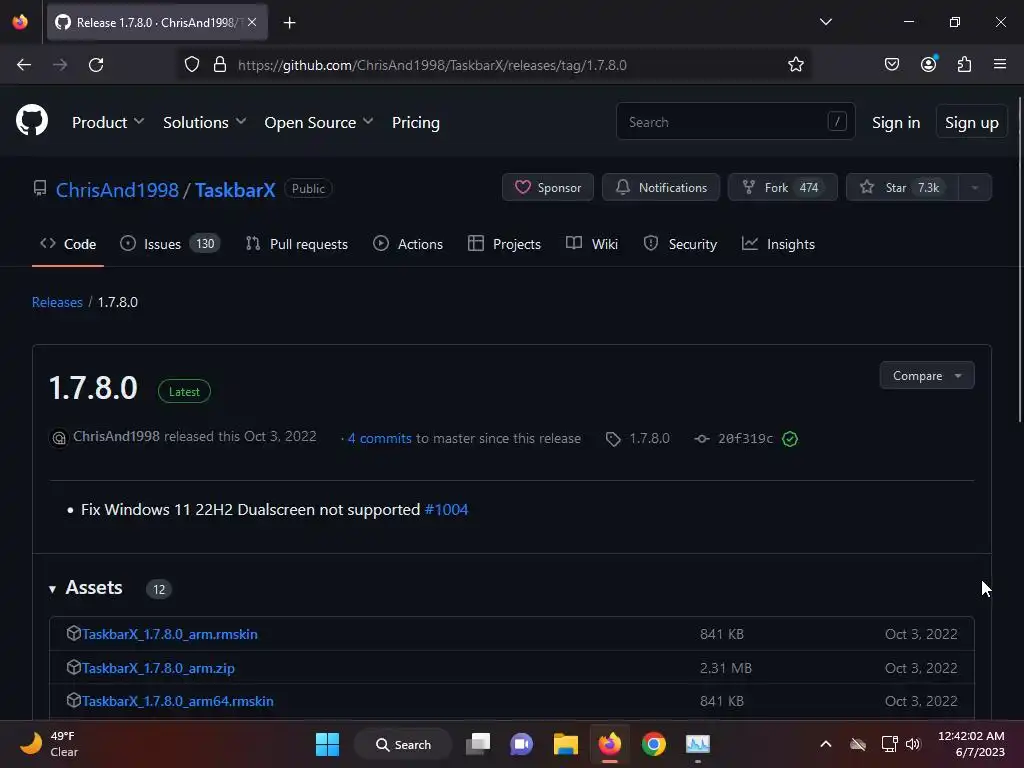Open issue #1004 link
This screenshot has width=1024, height=768.
(x=446, y=509)
